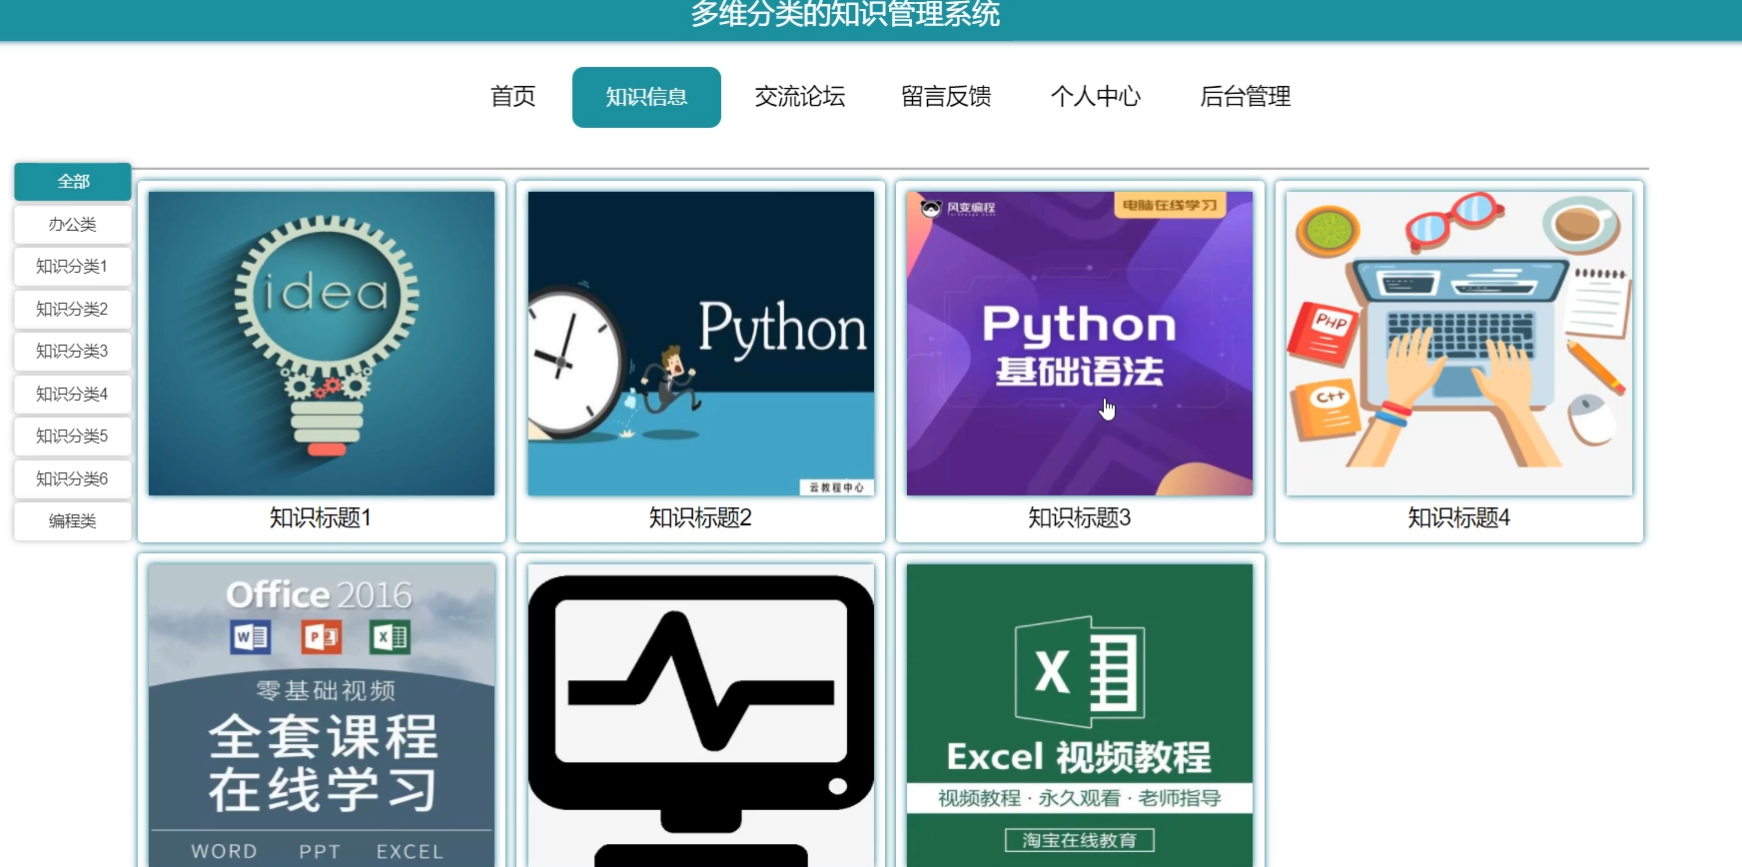The width and height of the screenshot is (1742, 867).
Task: Select the 全部 category filter
Action: point(73,182)
